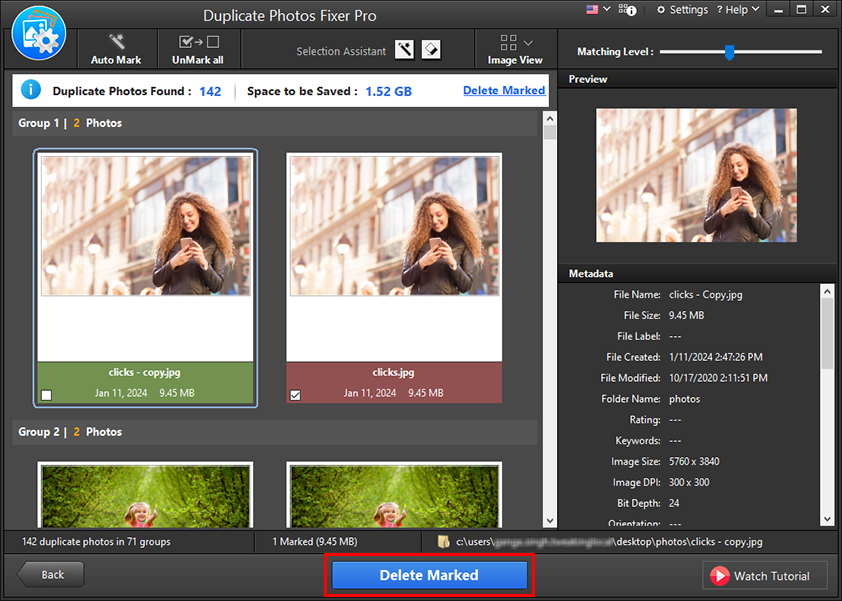Open the Help menu
This screenshot has width=842, height=601.
(x=738, y=10)
